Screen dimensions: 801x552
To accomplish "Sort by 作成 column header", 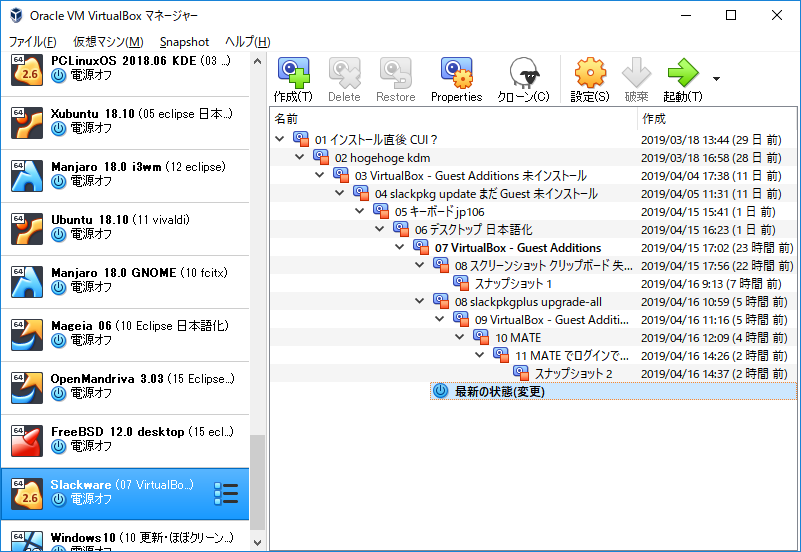I will pos(716,118).
